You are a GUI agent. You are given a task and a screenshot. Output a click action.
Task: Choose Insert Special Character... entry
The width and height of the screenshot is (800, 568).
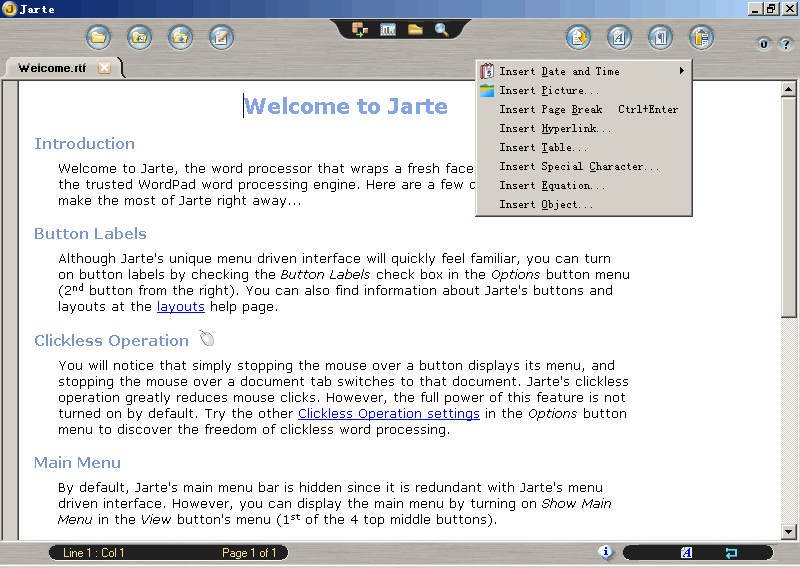[584, 166]
